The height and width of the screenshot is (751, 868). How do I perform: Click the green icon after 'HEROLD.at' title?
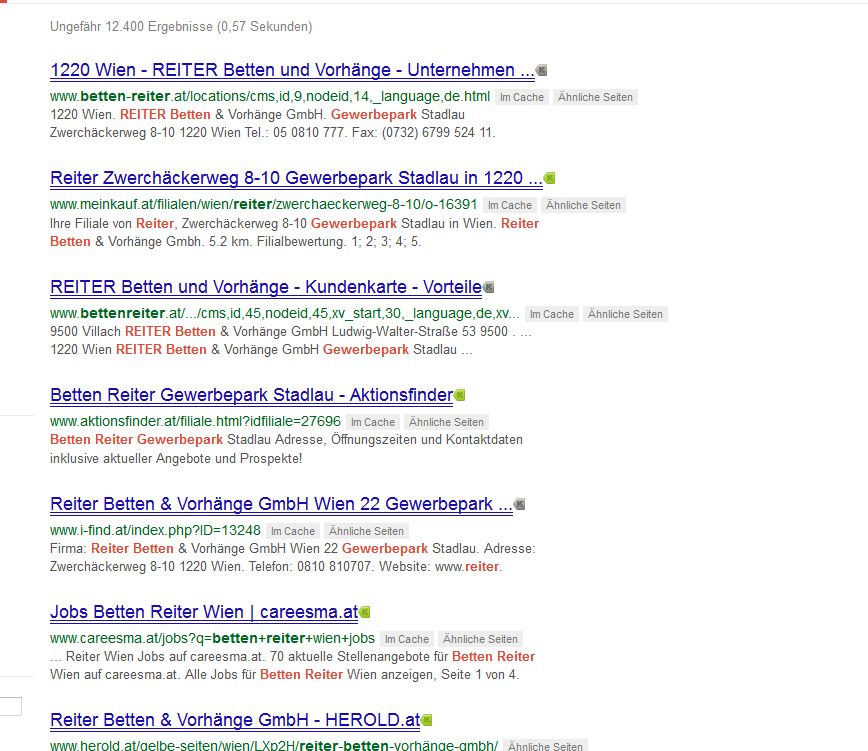click(x=426, y=720)
